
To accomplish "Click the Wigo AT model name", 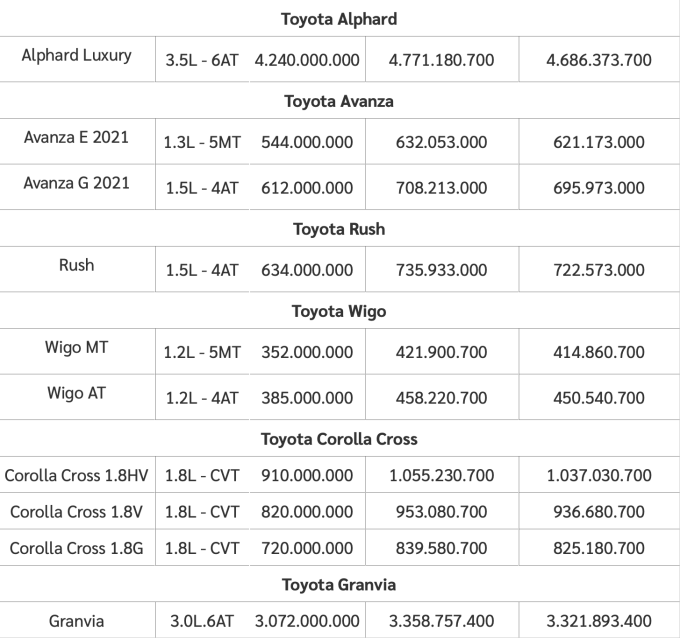I will pyautogui.click(x=76, y=393).
